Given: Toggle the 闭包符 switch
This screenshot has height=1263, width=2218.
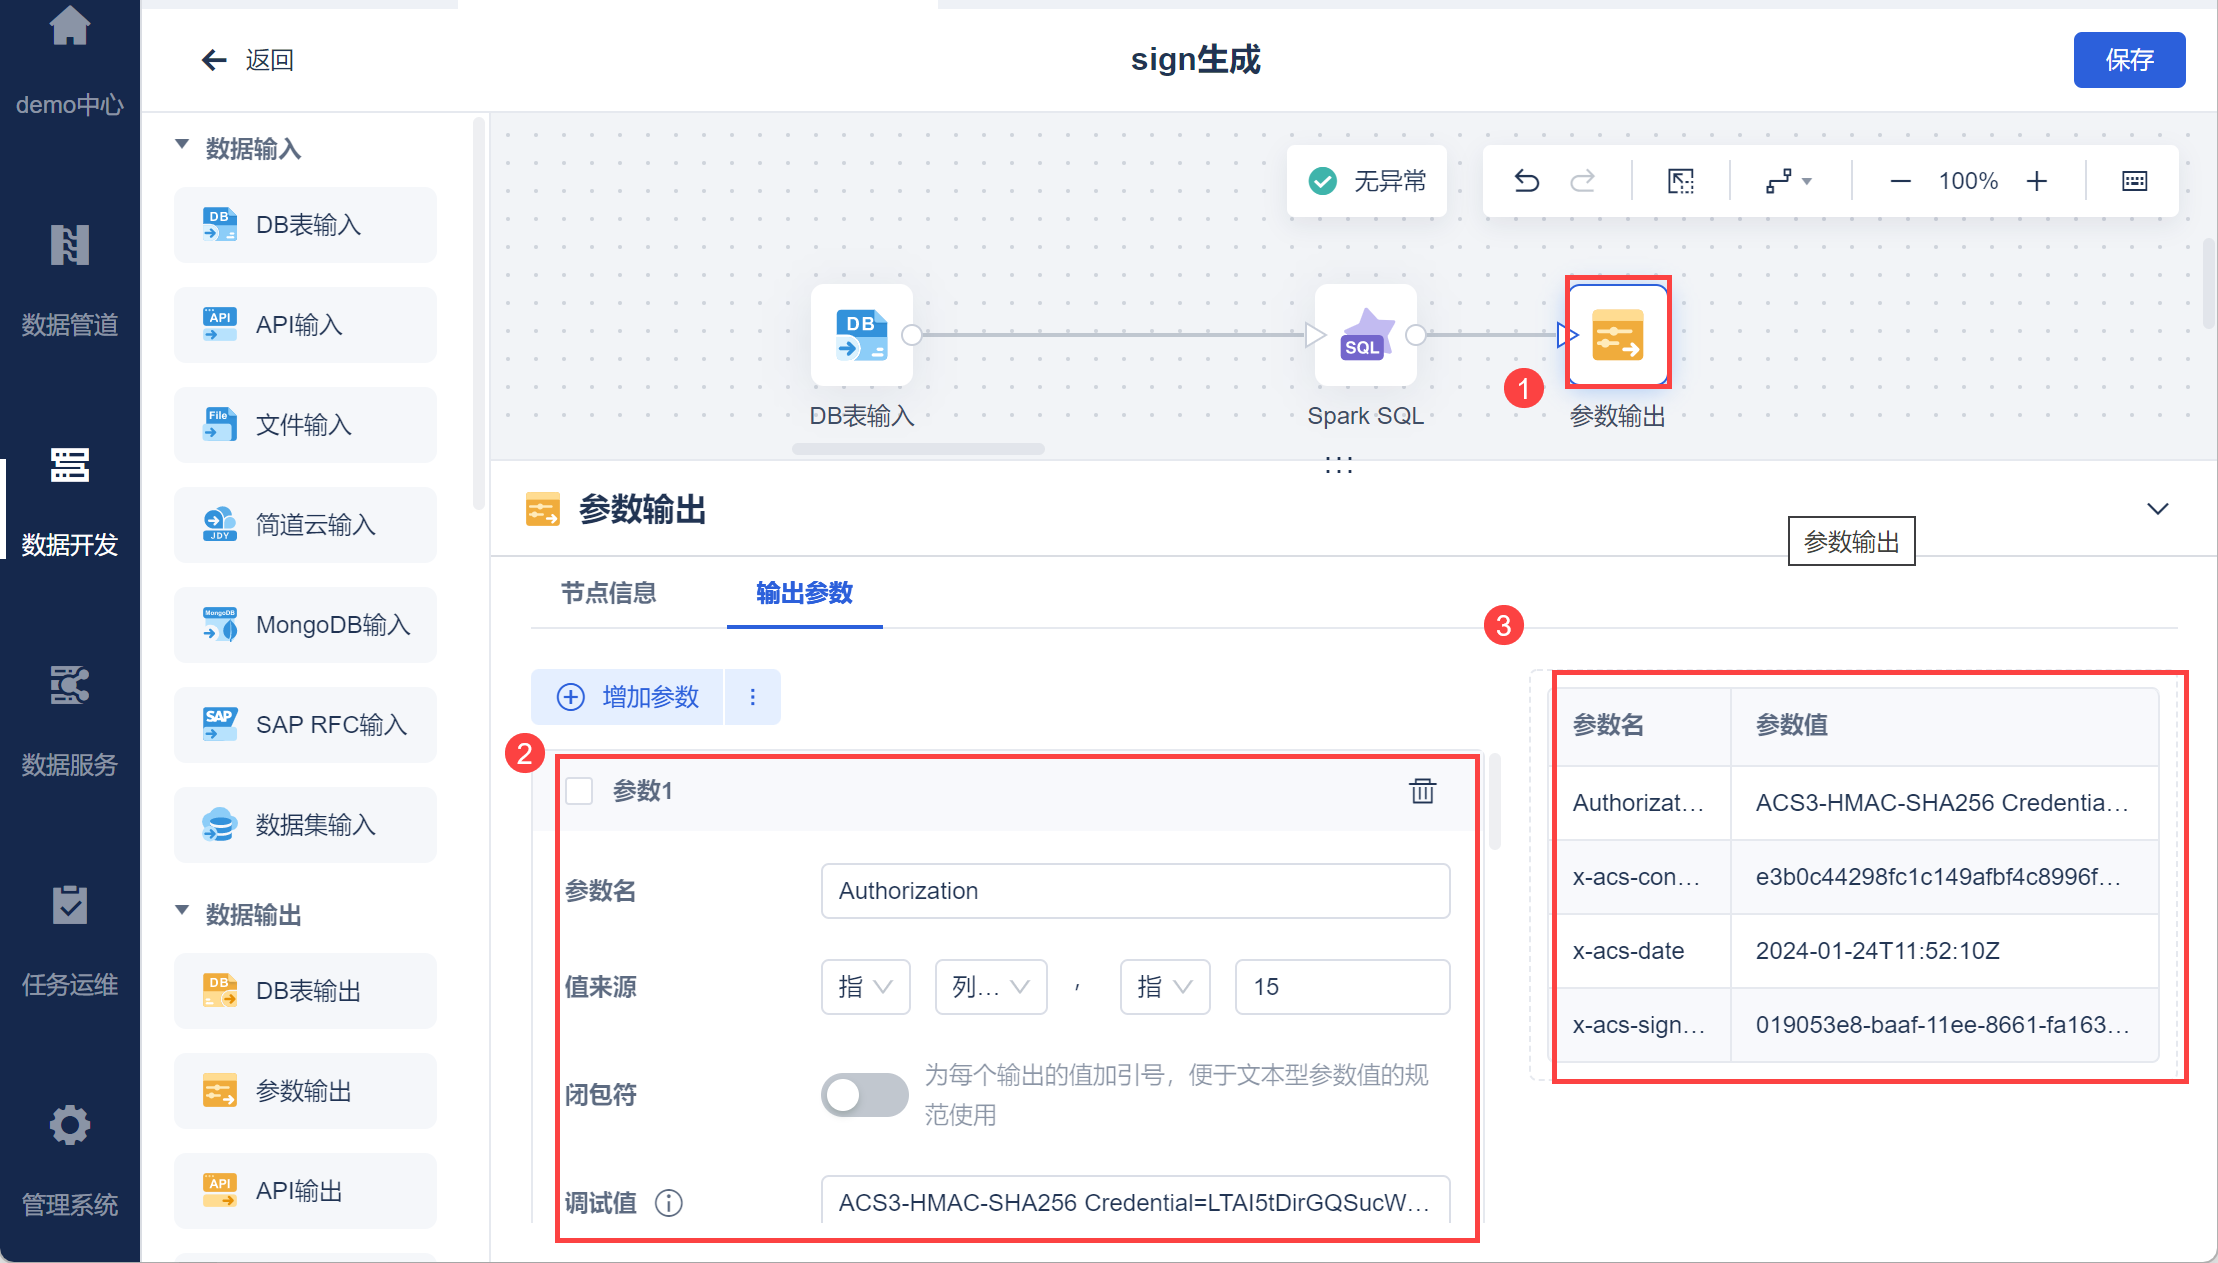Looking at the screenshot, I should (864, 1094).
